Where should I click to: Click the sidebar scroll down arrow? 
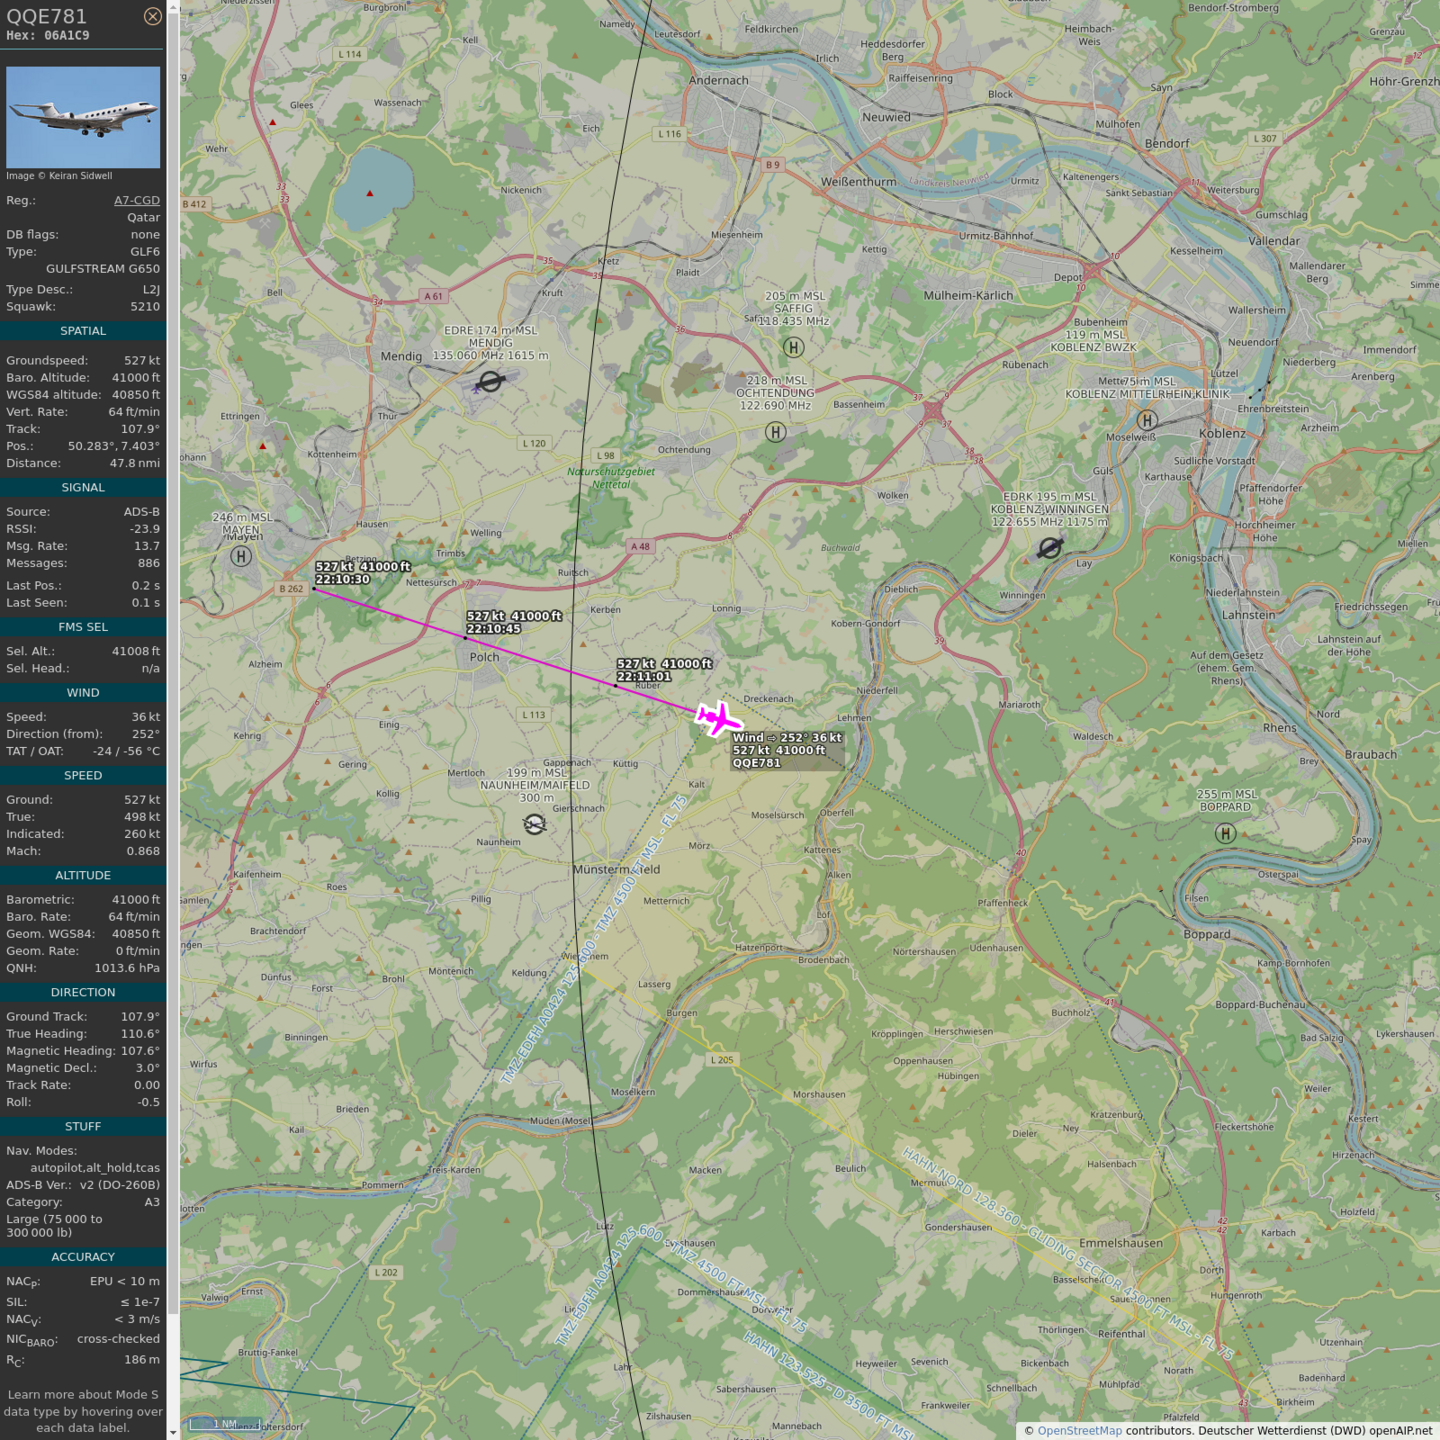coord(173,1432)
